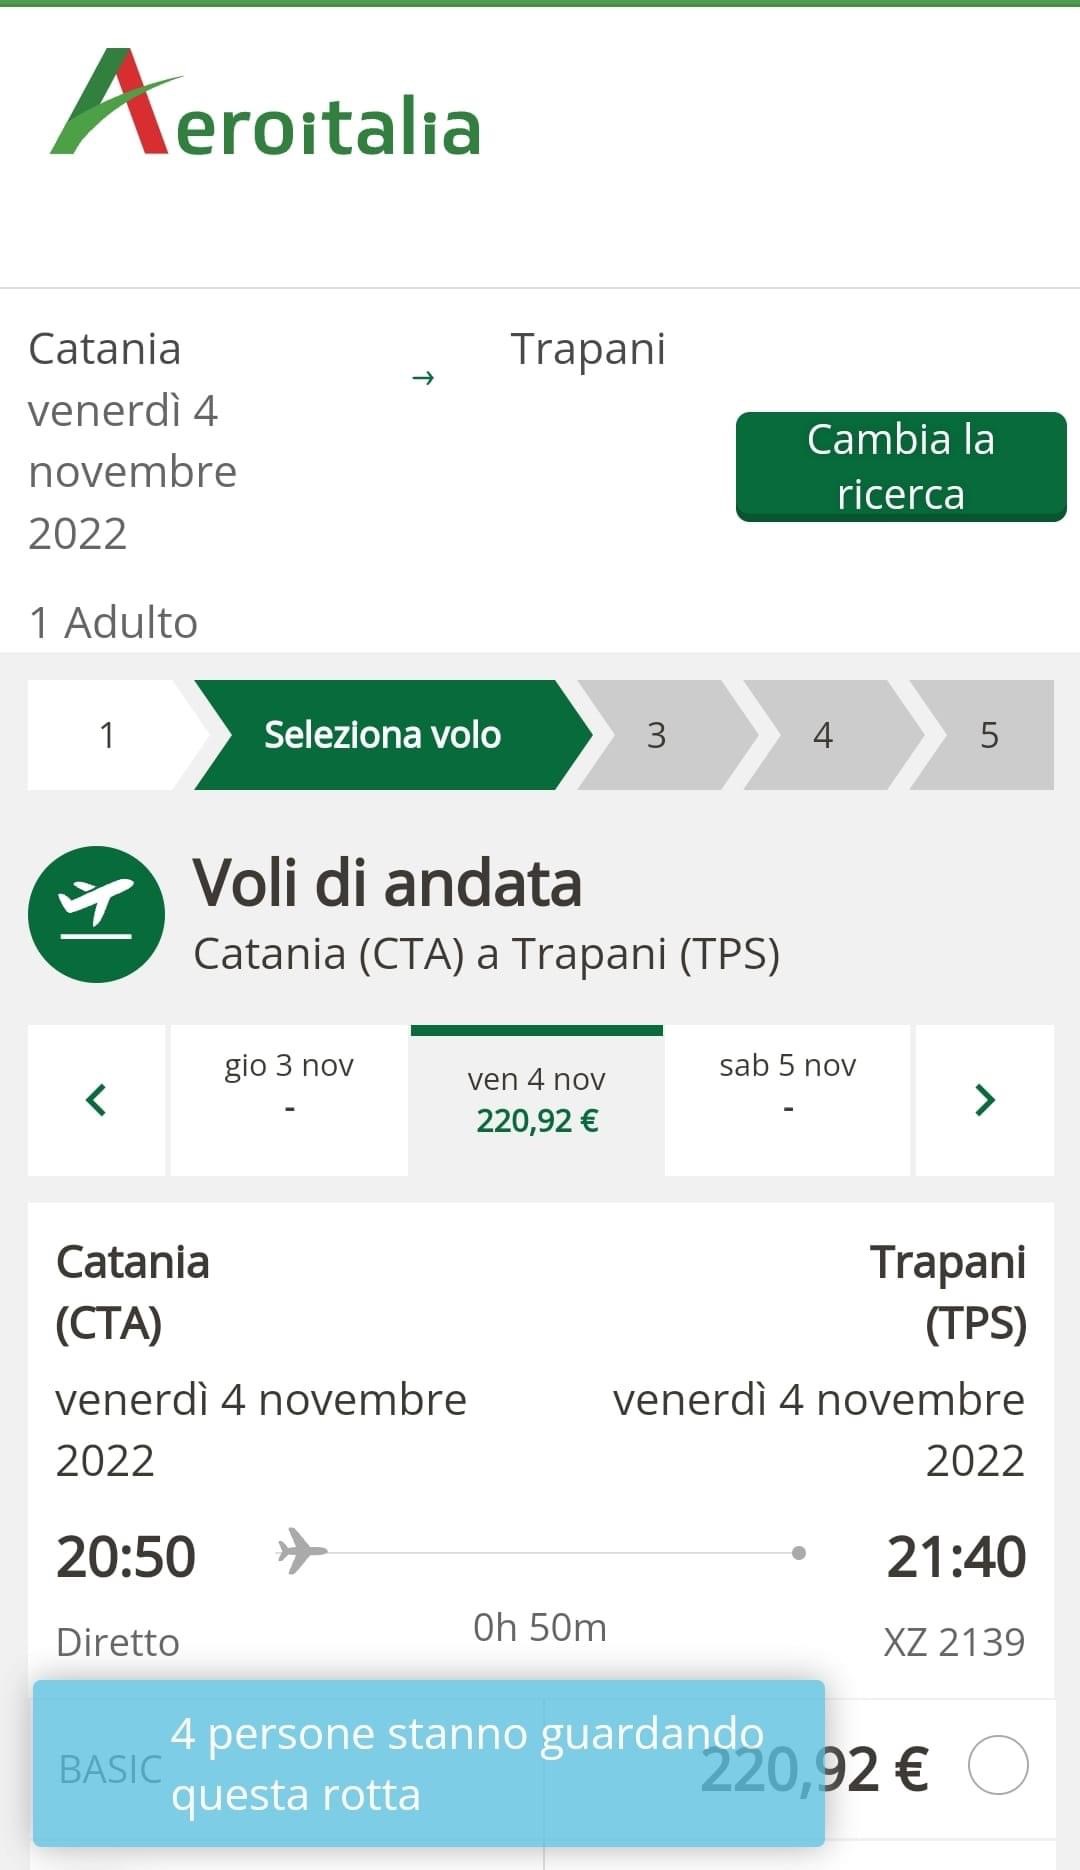This screenshot has width=1080, height=1870.
Task: Click the Seleziona volo step
Action: click(383, 735)
